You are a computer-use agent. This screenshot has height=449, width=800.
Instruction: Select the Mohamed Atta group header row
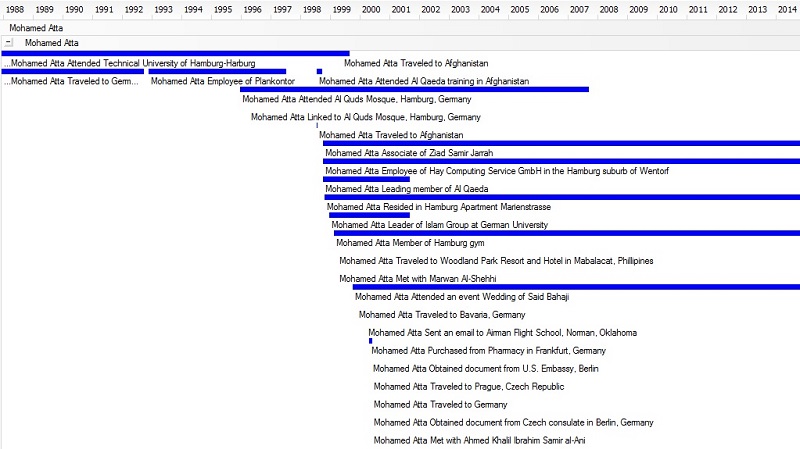pyautogui.click(x=400, y=43)
